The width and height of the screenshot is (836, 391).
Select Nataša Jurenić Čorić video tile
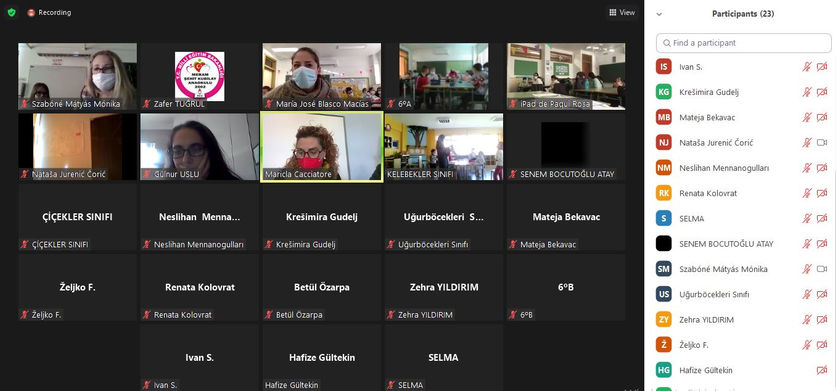tap(77, 147)
